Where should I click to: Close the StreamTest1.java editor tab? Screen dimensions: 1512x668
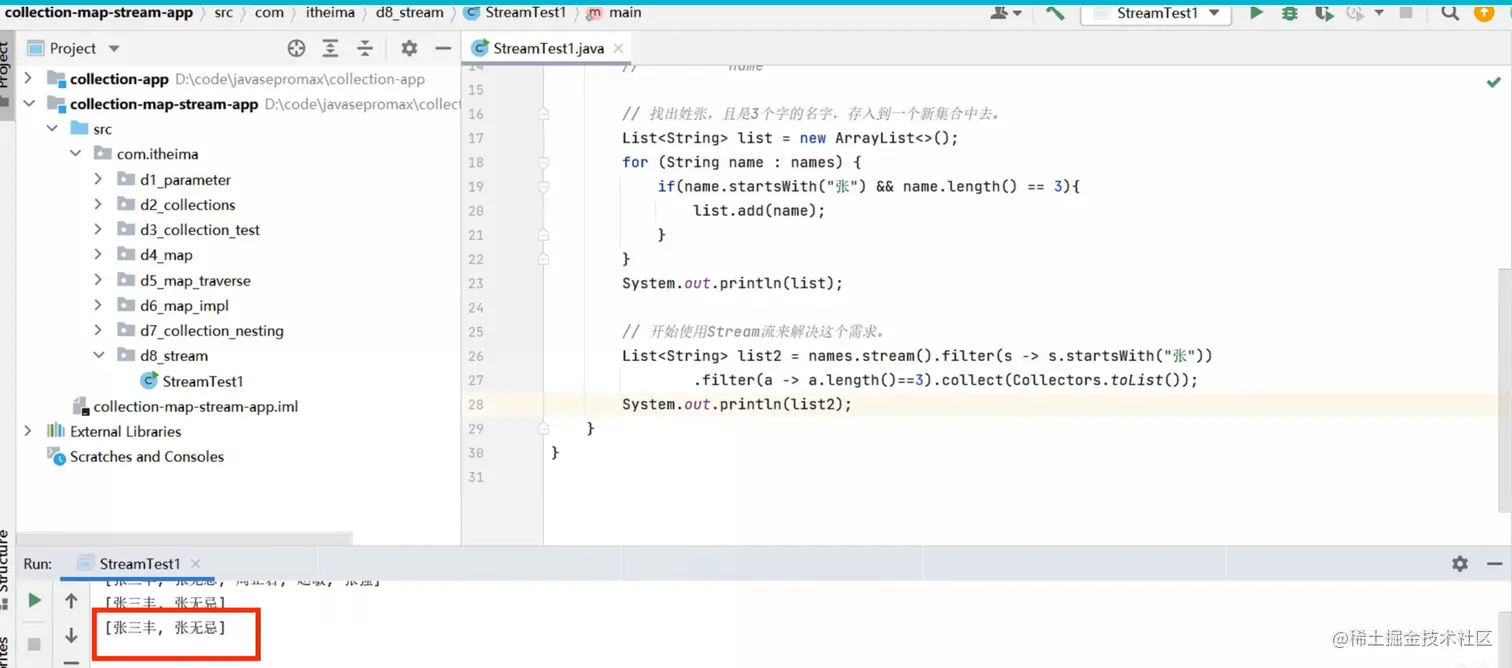[x=619, y=48]
